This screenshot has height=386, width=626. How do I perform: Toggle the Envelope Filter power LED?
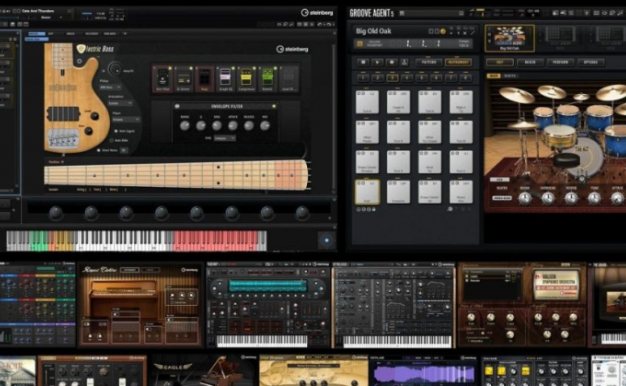[x=274, y=106]
